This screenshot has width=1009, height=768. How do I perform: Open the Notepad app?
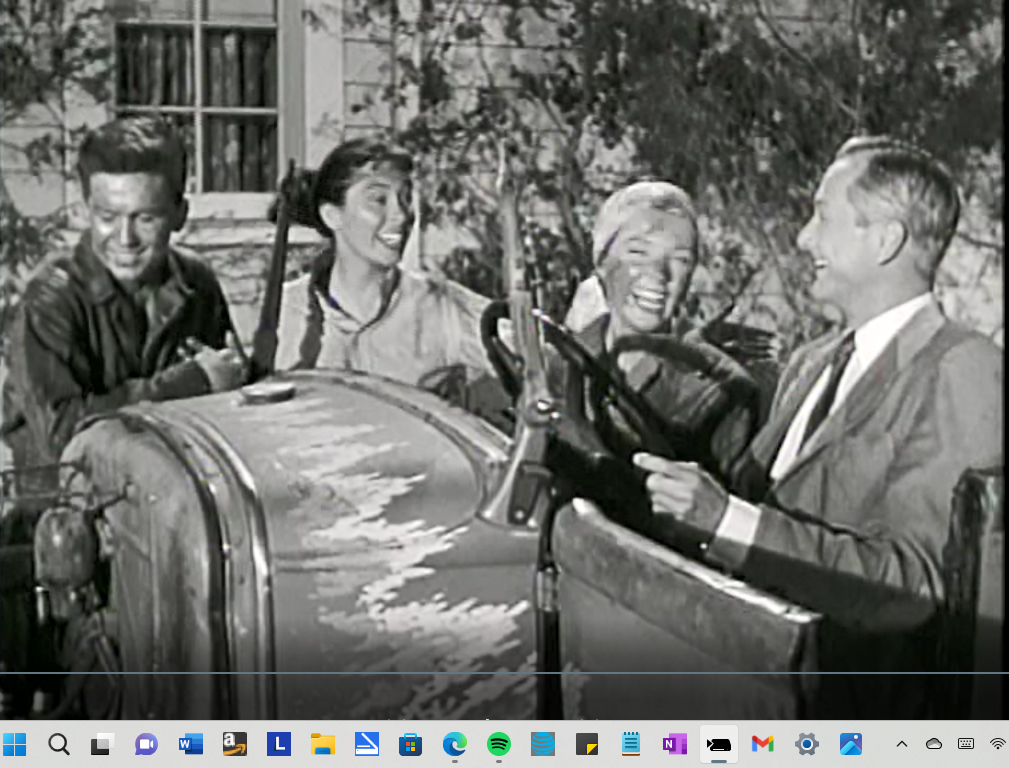click(x=631, y=744)
